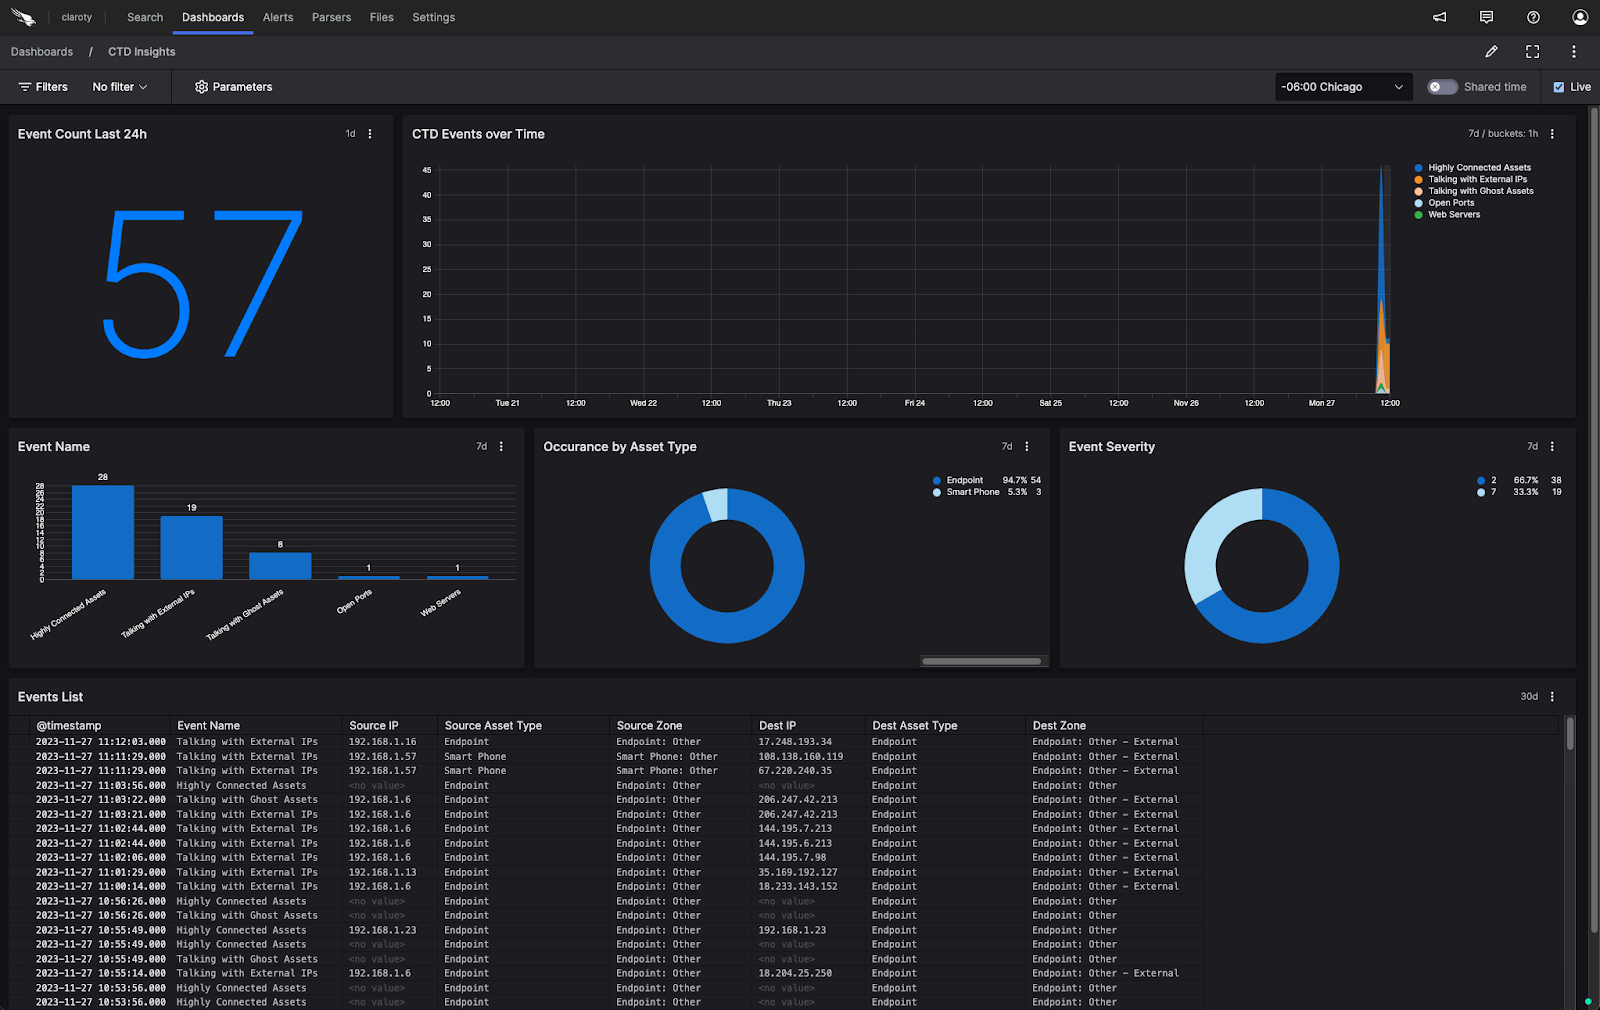1600x1010 pixels.
Task: Toggle Highly Connected Assets legend series
Action: pyautogui.click(x=1478, y=168)
